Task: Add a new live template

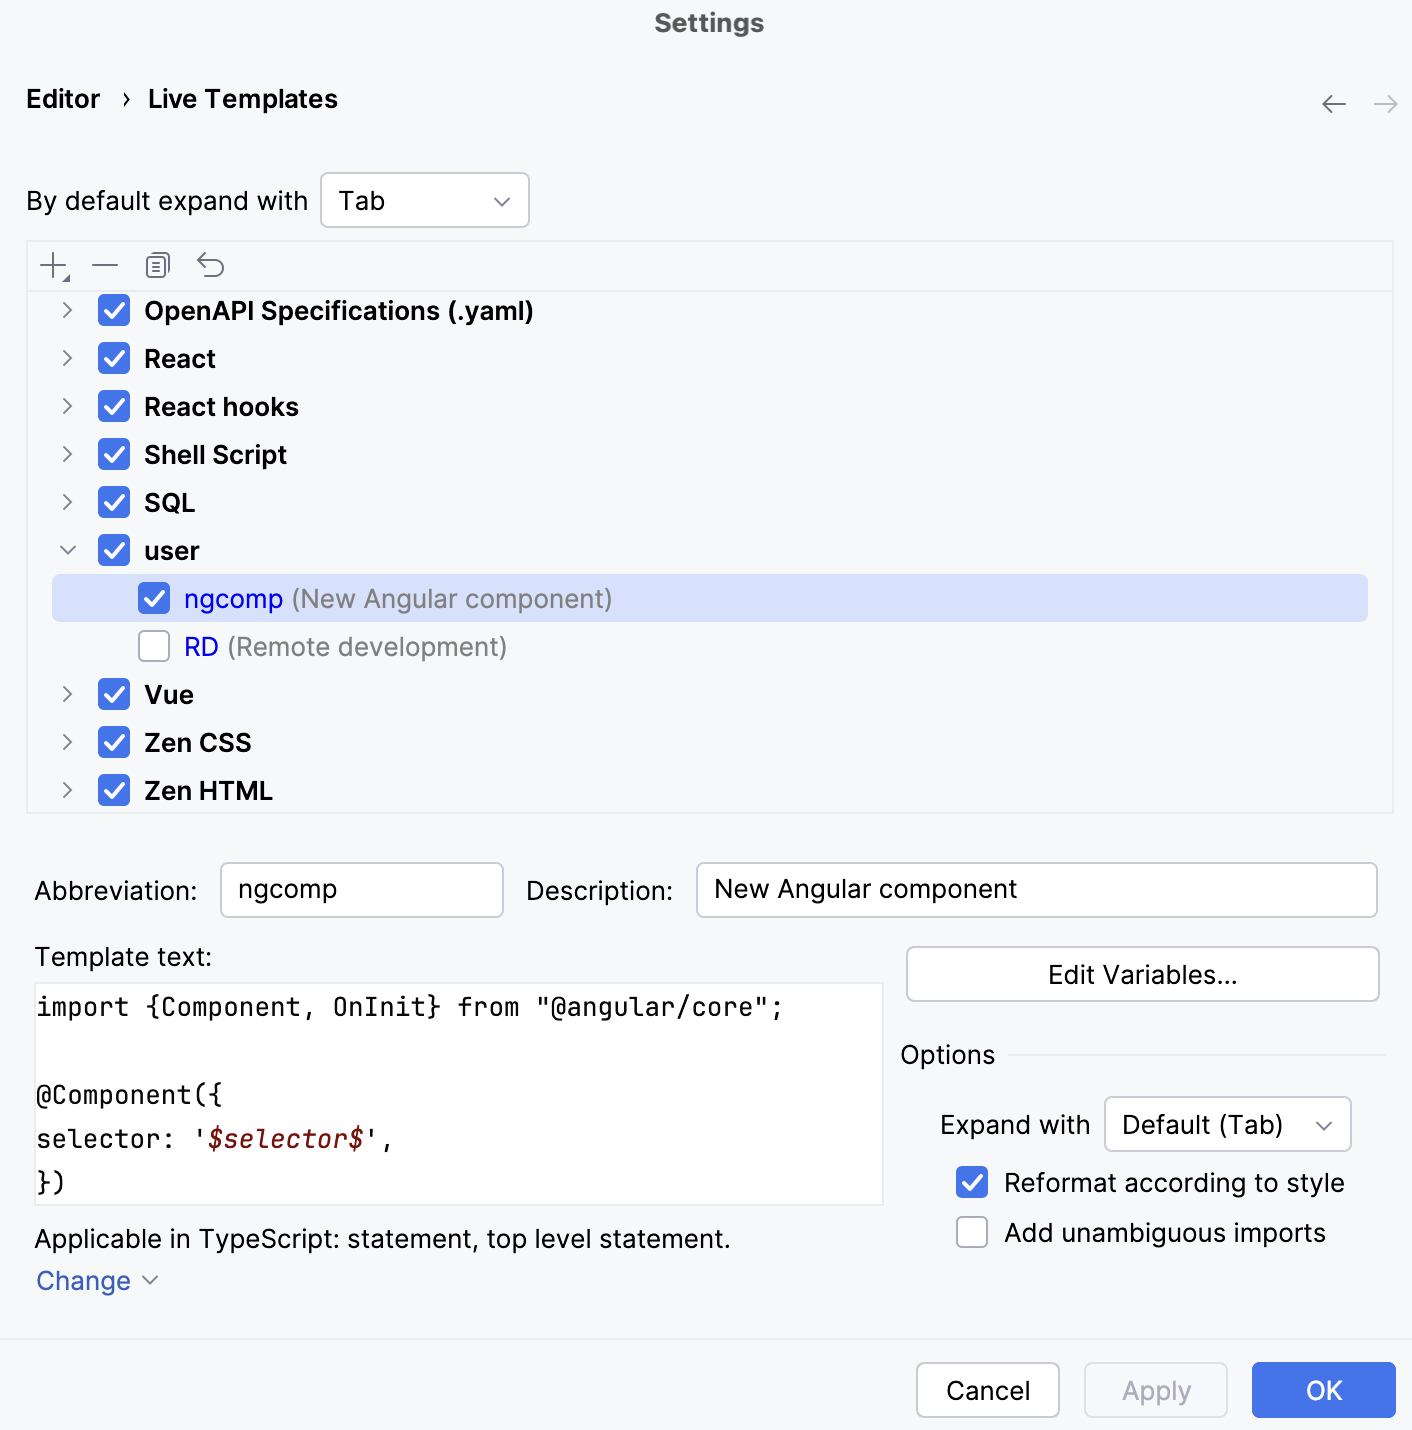Action: (x=51, y=265)
